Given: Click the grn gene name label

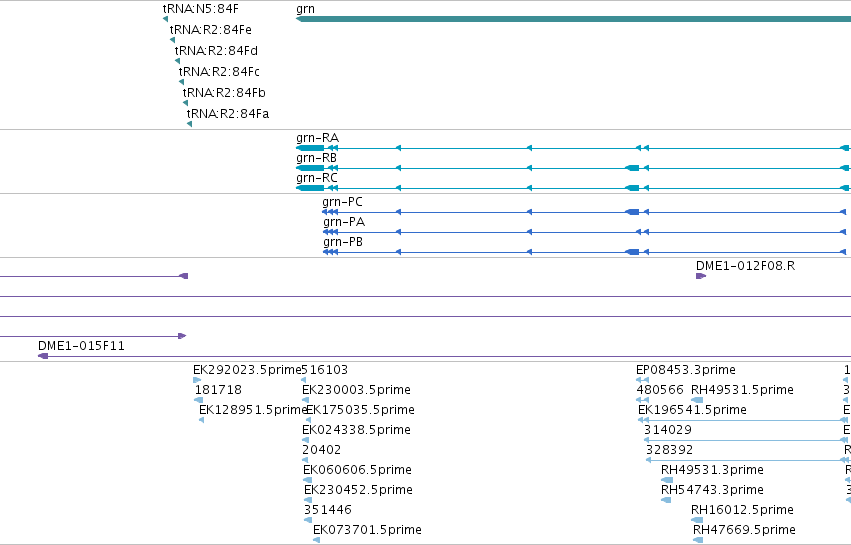Looking at the screenshot, I should click(306, 9).
